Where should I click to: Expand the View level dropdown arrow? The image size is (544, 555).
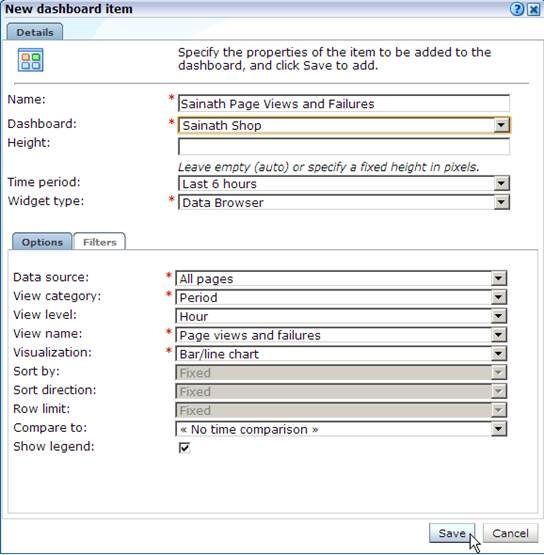498,316
